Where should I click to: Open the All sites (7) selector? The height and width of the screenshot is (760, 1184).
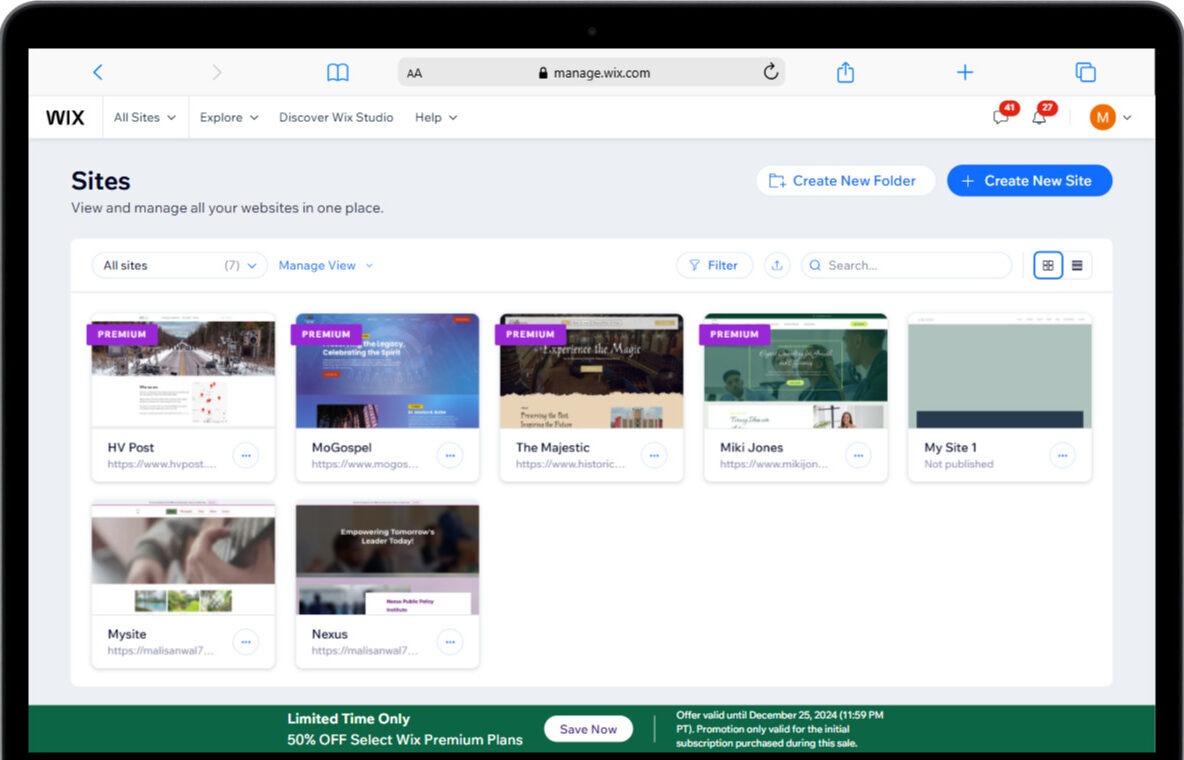point(180,265)
